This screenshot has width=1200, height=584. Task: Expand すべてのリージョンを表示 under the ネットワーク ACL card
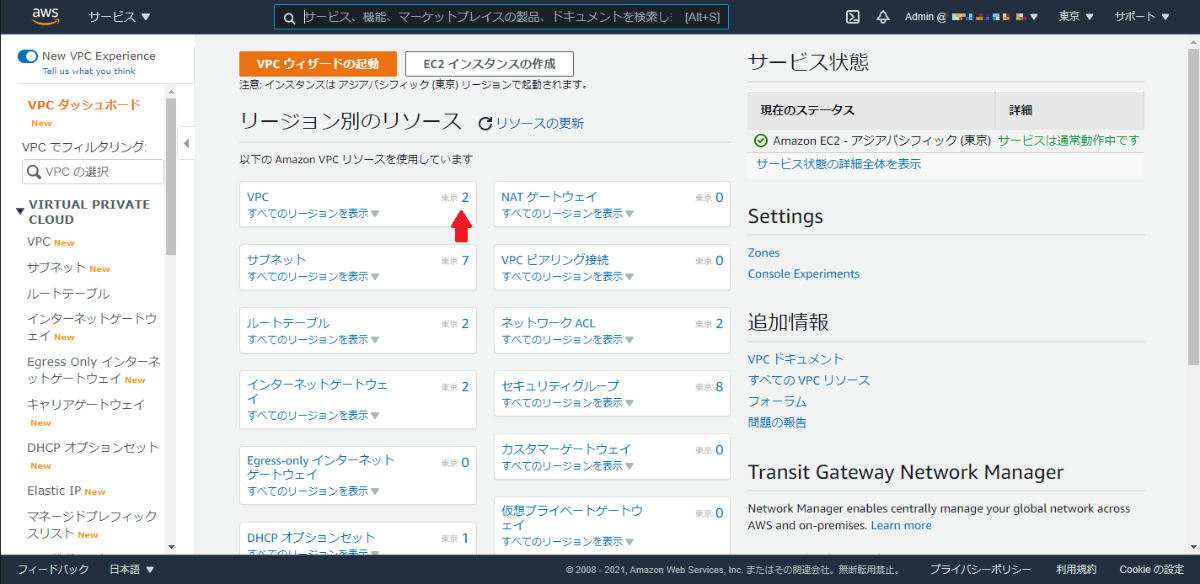tap(567, 339)
